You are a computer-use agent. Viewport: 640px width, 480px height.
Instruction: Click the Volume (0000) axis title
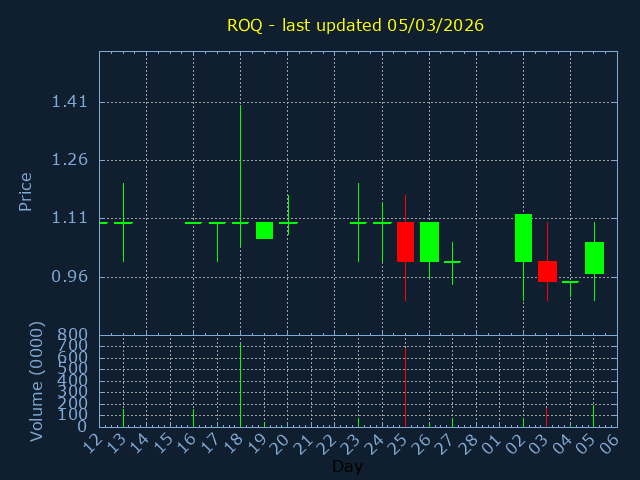[37, 381]
